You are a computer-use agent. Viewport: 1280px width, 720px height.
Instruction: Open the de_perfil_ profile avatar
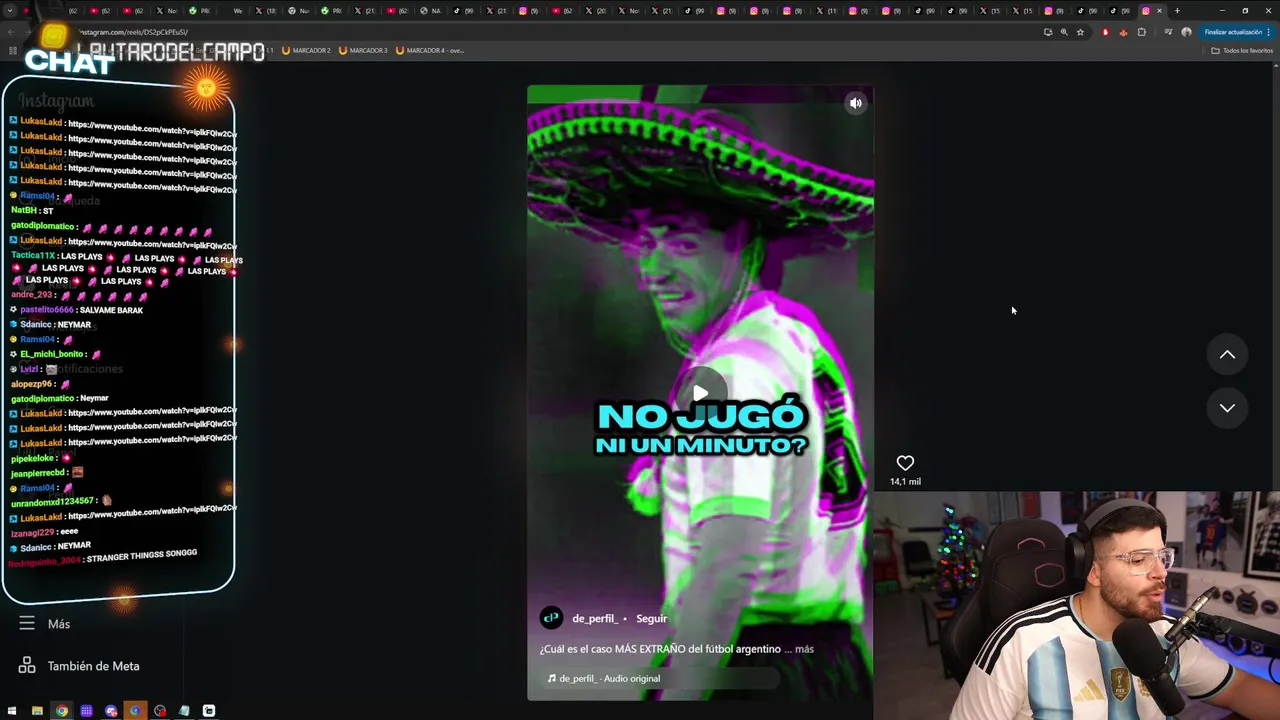tap(551, 618)
